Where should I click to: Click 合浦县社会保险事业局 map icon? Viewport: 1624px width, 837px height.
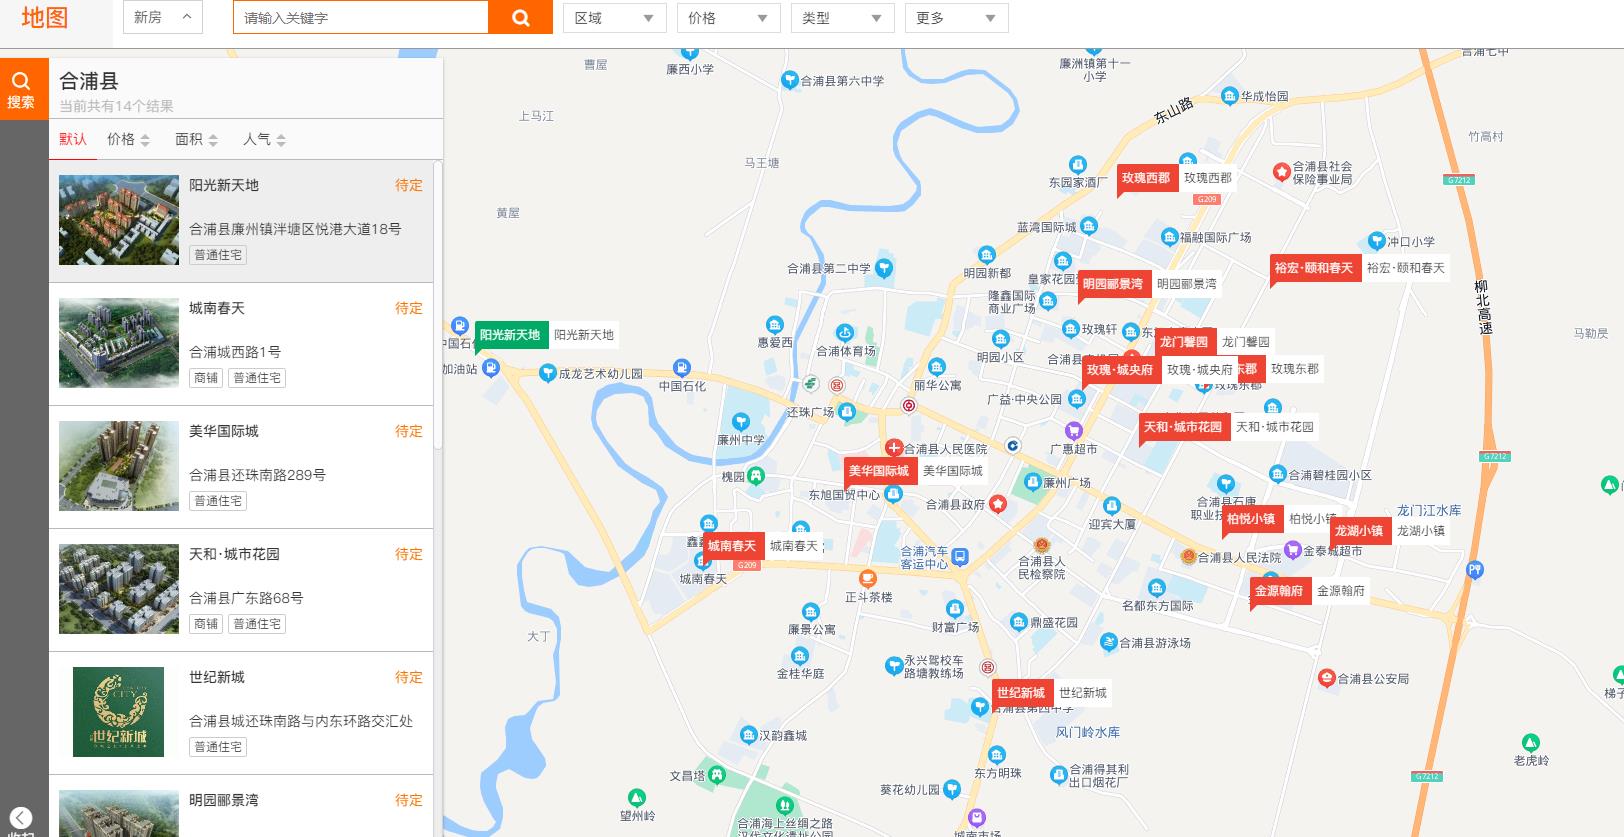pos(1281,172)
